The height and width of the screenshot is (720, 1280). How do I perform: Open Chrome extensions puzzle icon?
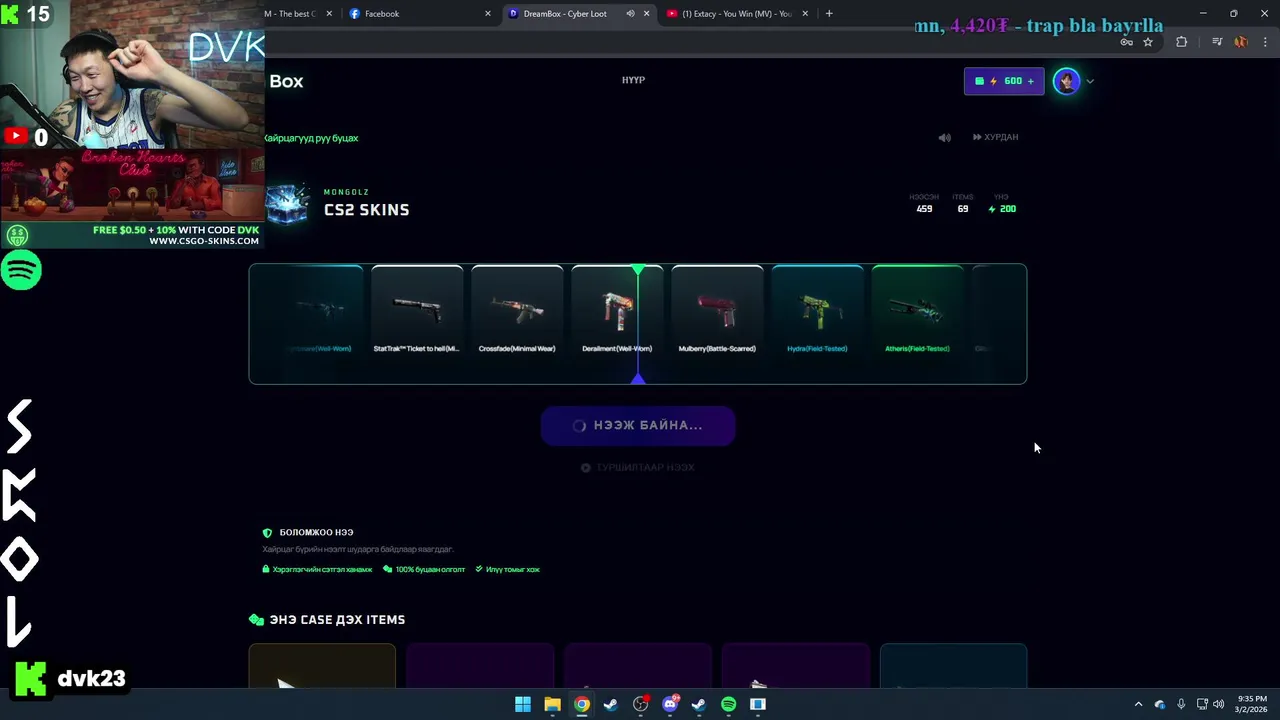tap(1182, 42)
